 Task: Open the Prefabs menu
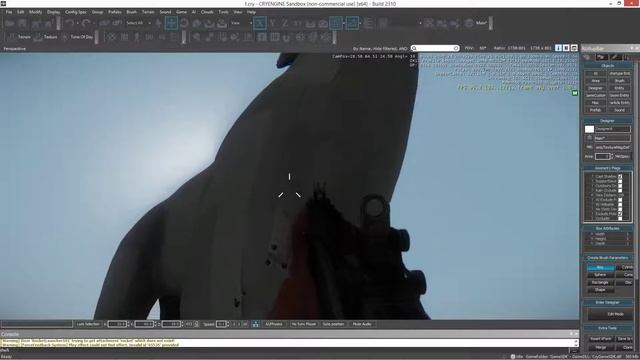[x=115, y=12]
